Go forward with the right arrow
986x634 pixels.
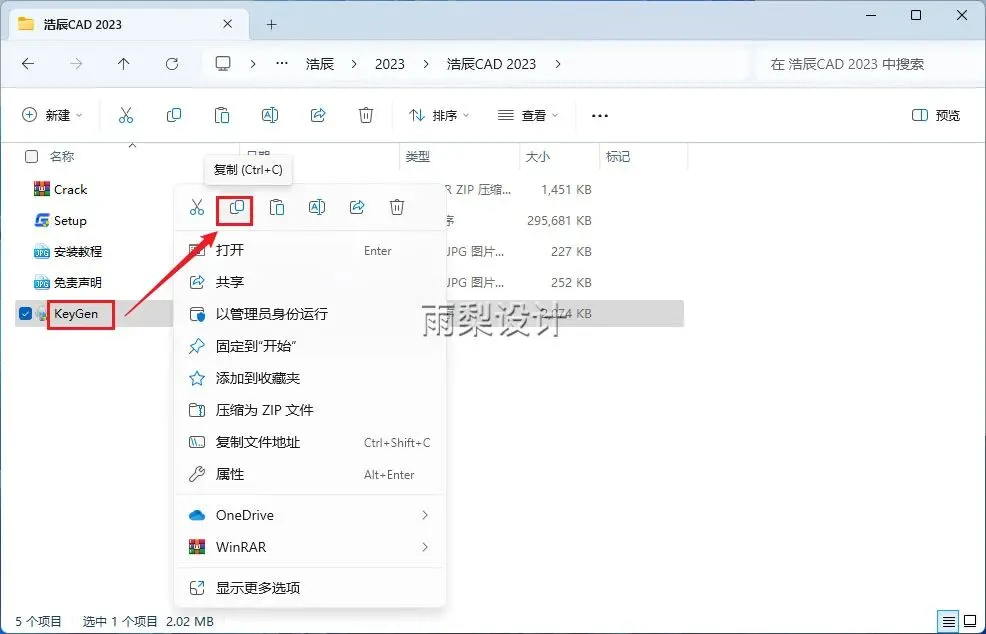76,64
